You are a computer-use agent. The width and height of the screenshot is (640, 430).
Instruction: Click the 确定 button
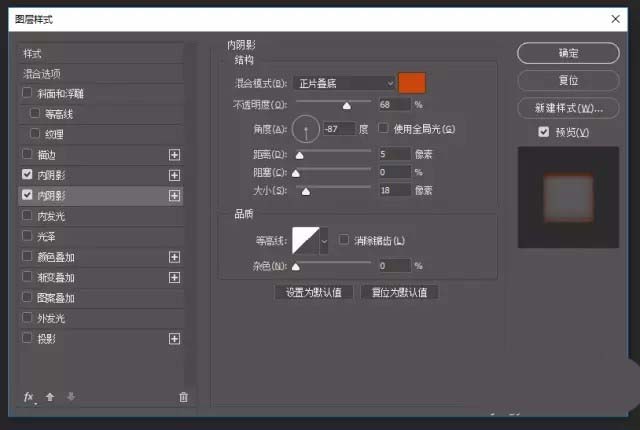point(568,53)
